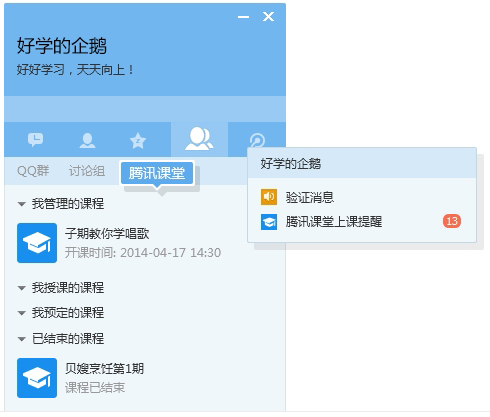Open the Qzone star icon tab
Viewport: 490px width, 417px height.
coord(138,140)
